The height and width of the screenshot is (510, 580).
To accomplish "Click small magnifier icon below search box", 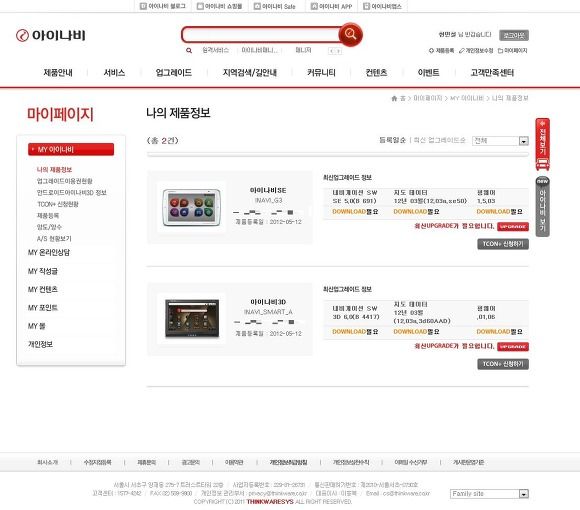I will click(x=189, y=51).
